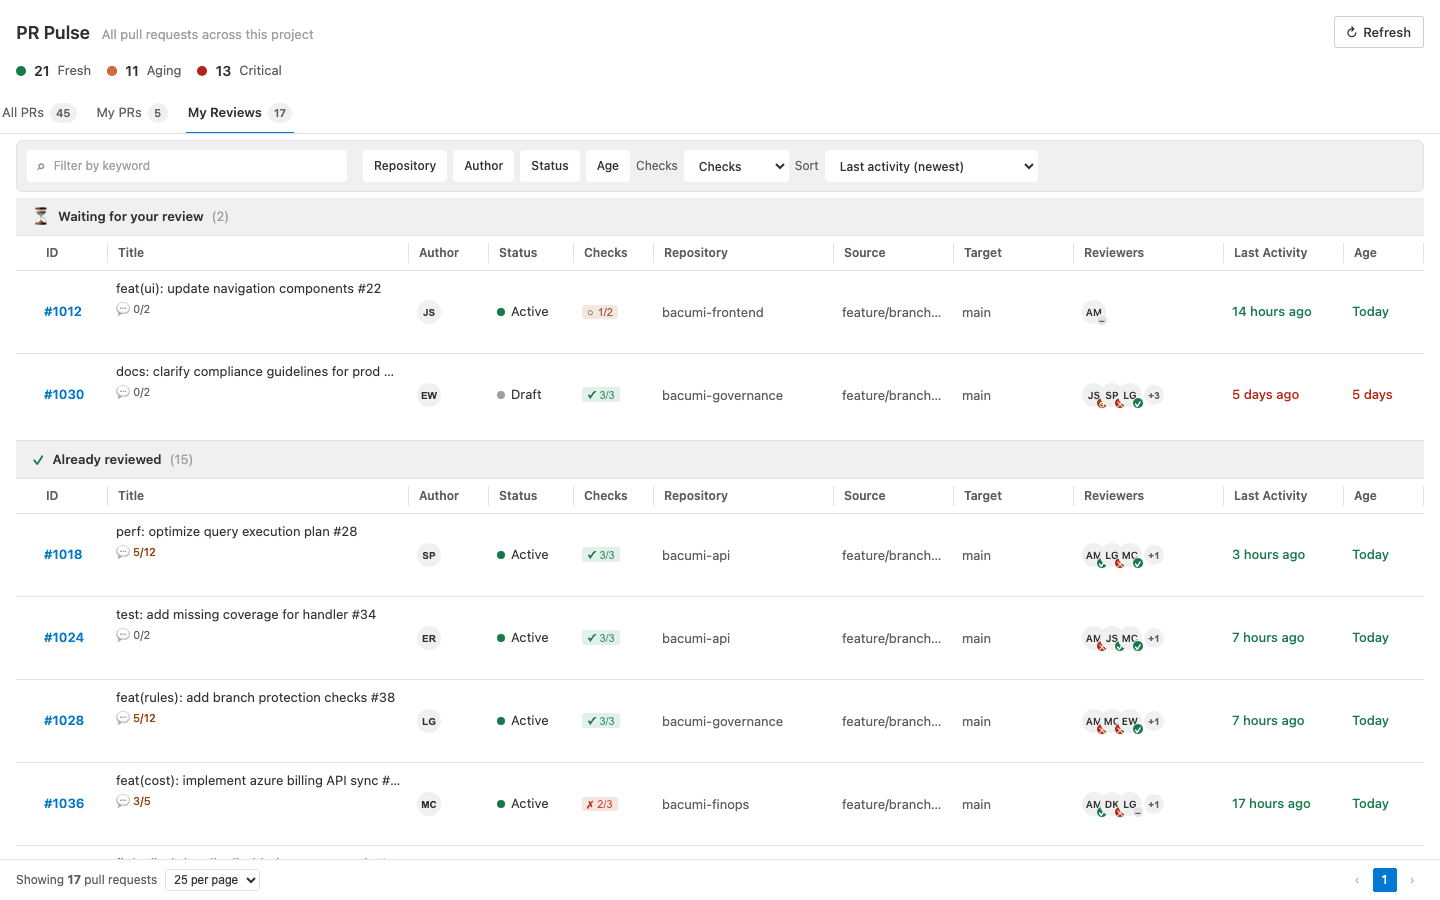This screenshot has width=1440, height=900.
Task: Click the "bacumi-frontend" repository cell
Action: [713, 313]
